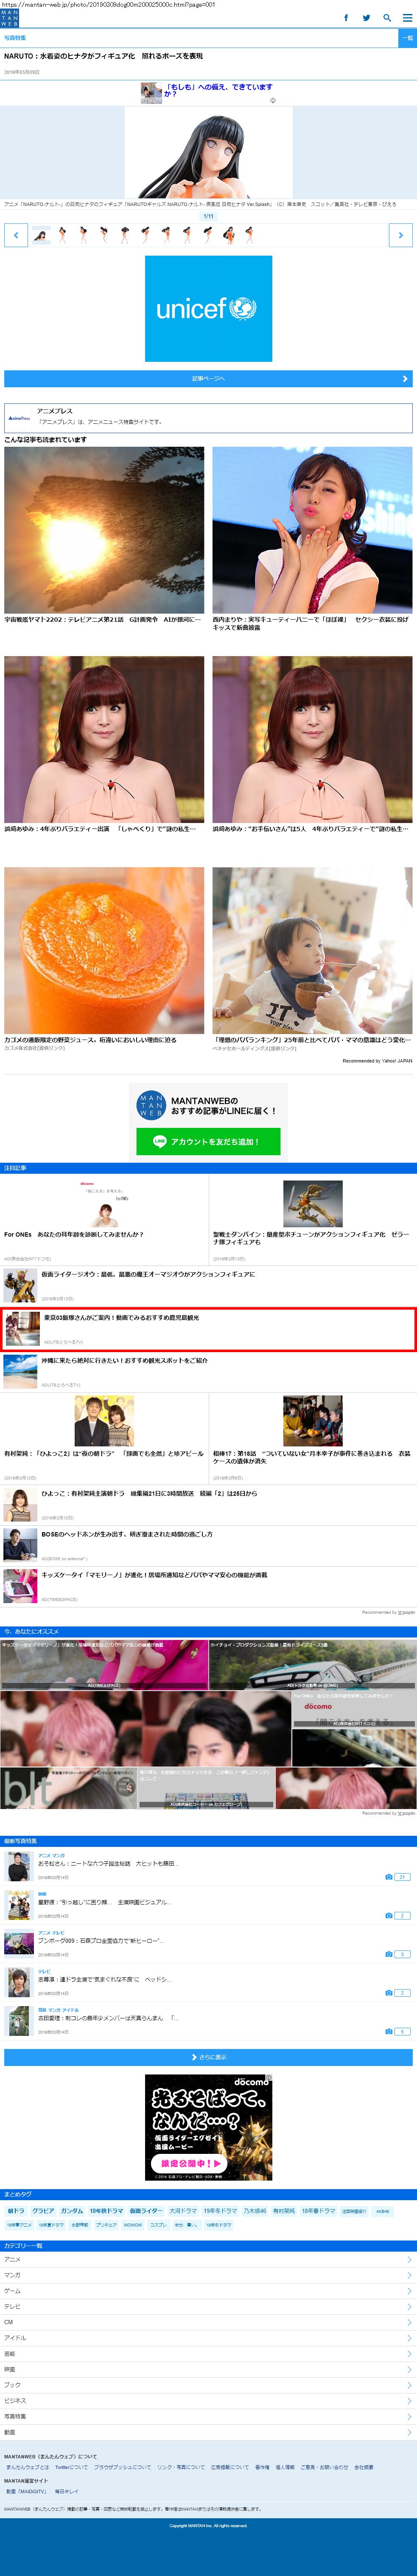417x2576 pixels.
Task: Click the MANTAN WEB logo in the header
Action: [x=10, y=18]
